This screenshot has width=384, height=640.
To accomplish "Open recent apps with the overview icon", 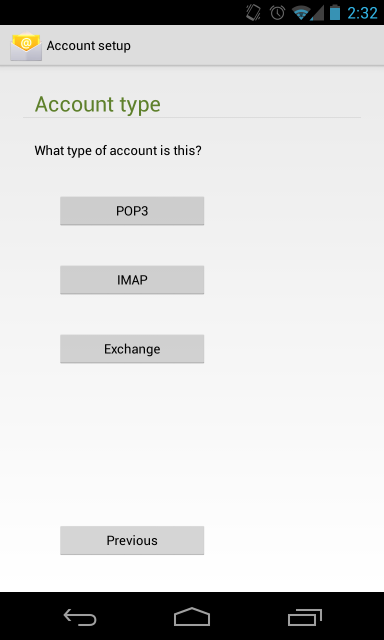I will (x=304, y=617).
